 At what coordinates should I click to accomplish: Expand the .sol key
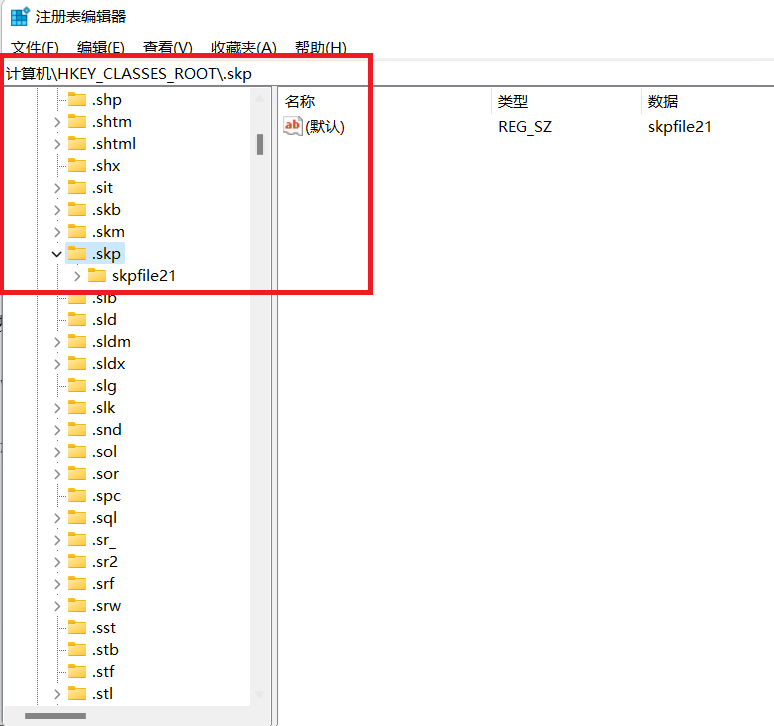pyautogui.click(x=57, y=452)
